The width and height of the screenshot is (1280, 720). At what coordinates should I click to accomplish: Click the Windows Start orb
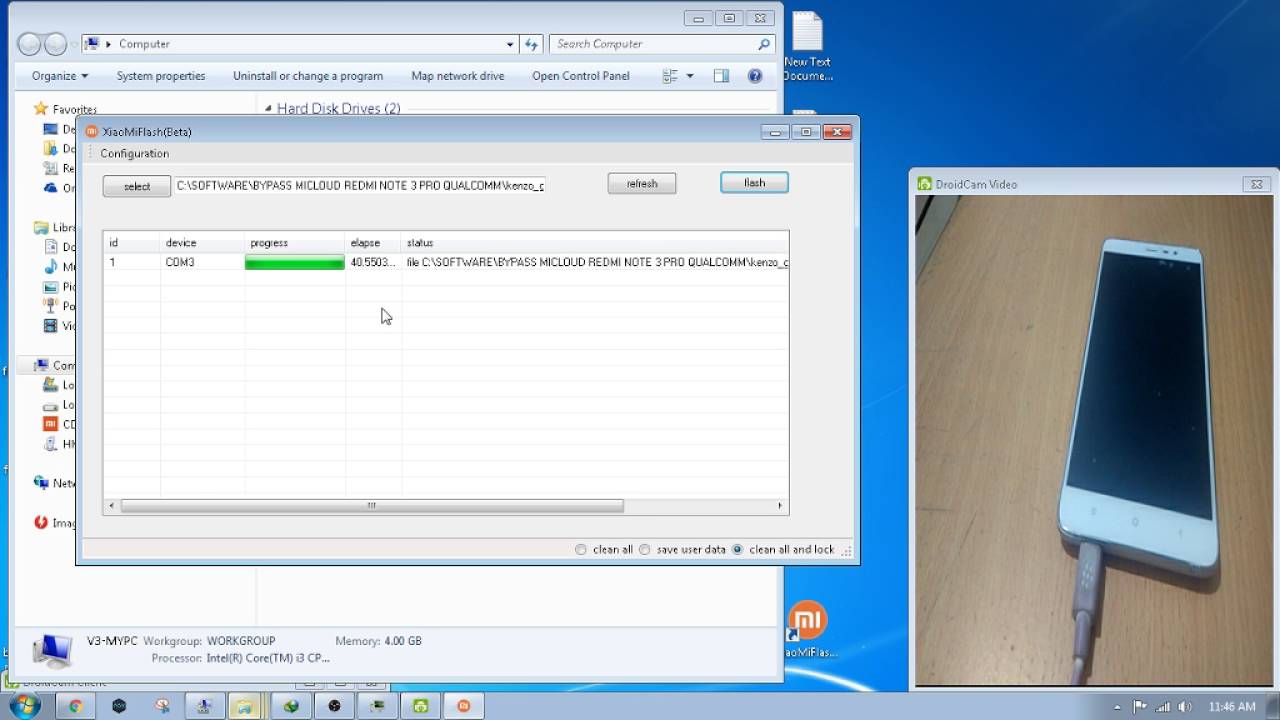[24, 706]
